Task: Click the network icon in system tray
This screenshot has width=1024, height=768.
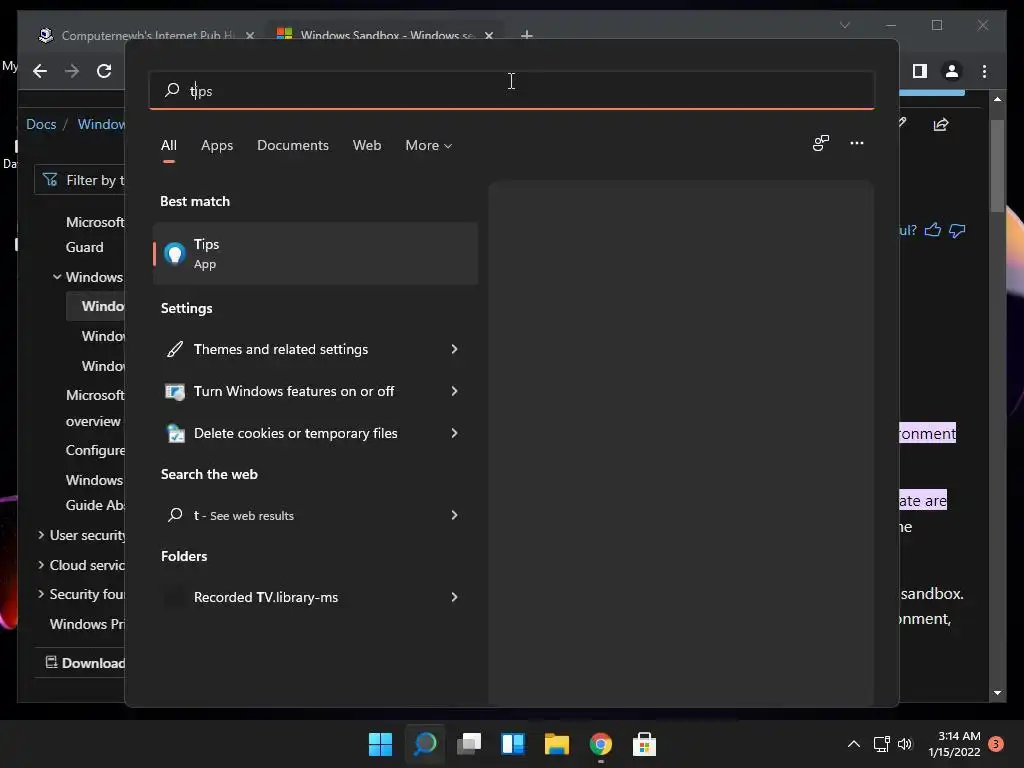Action: pyautogui.click(x=881, y=744)
